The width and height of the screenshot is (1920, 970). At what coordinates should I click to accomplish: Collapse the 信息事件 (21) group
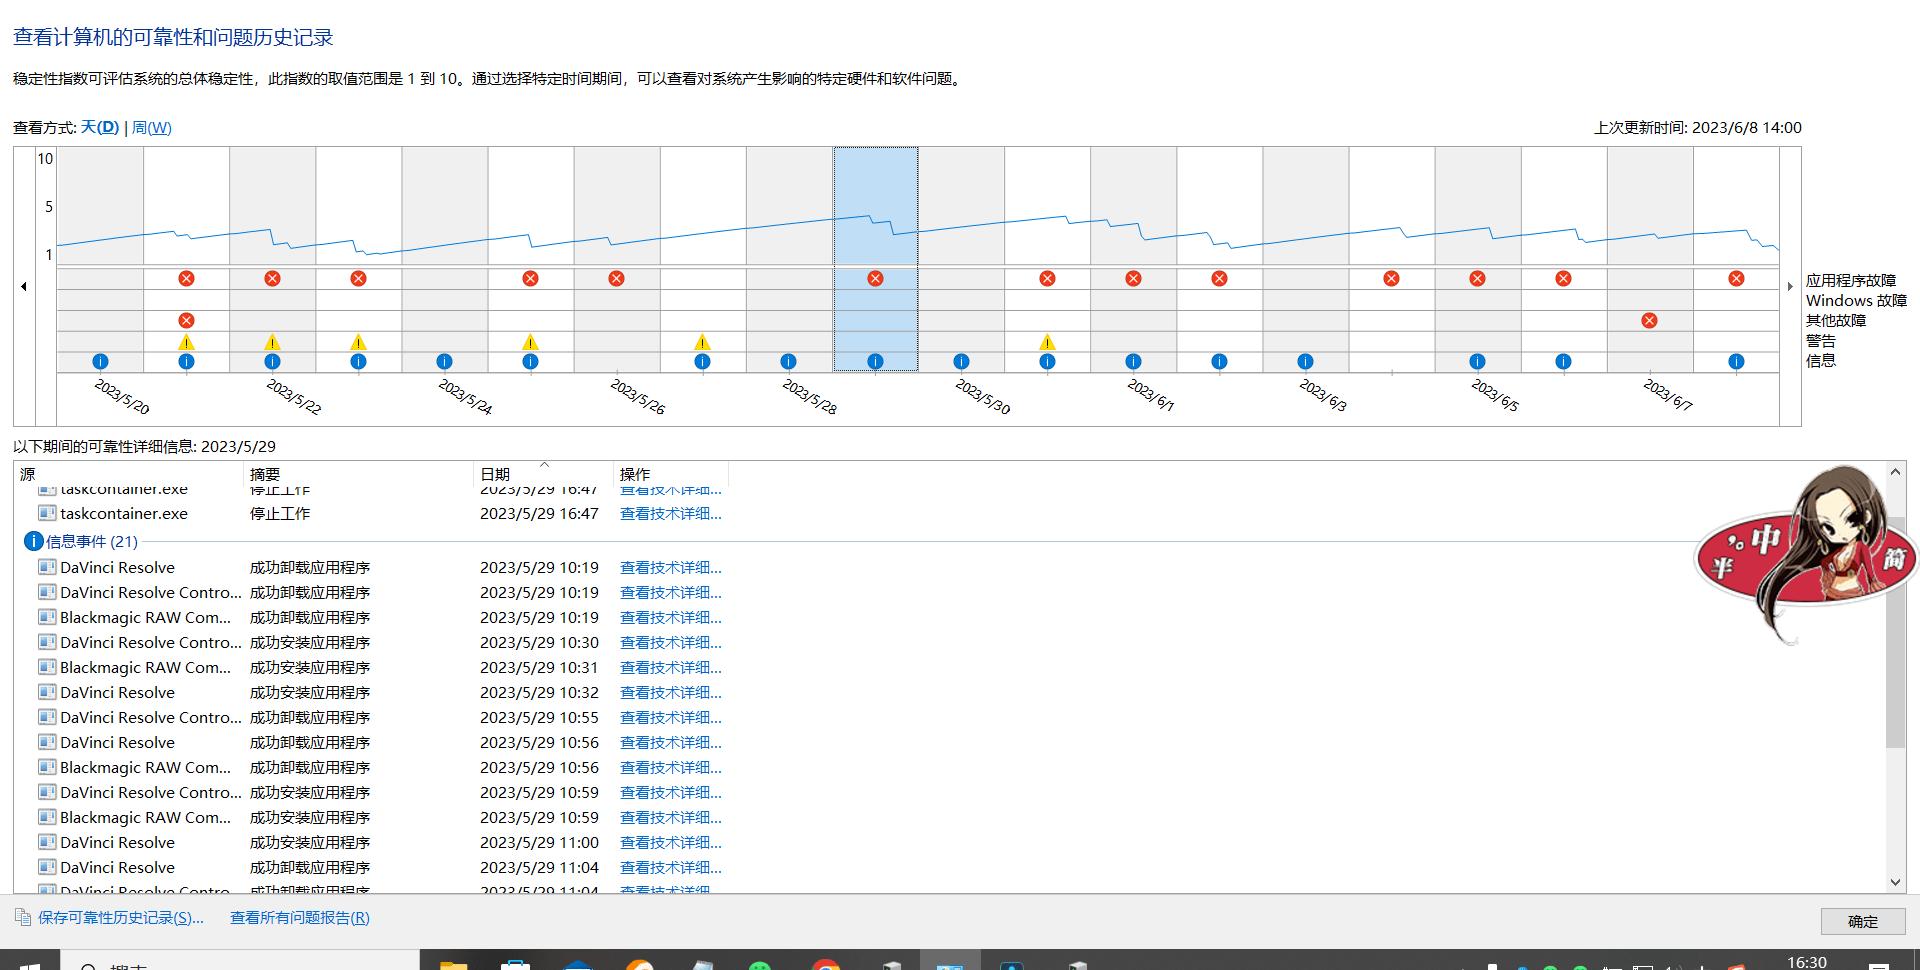(33, 542)
